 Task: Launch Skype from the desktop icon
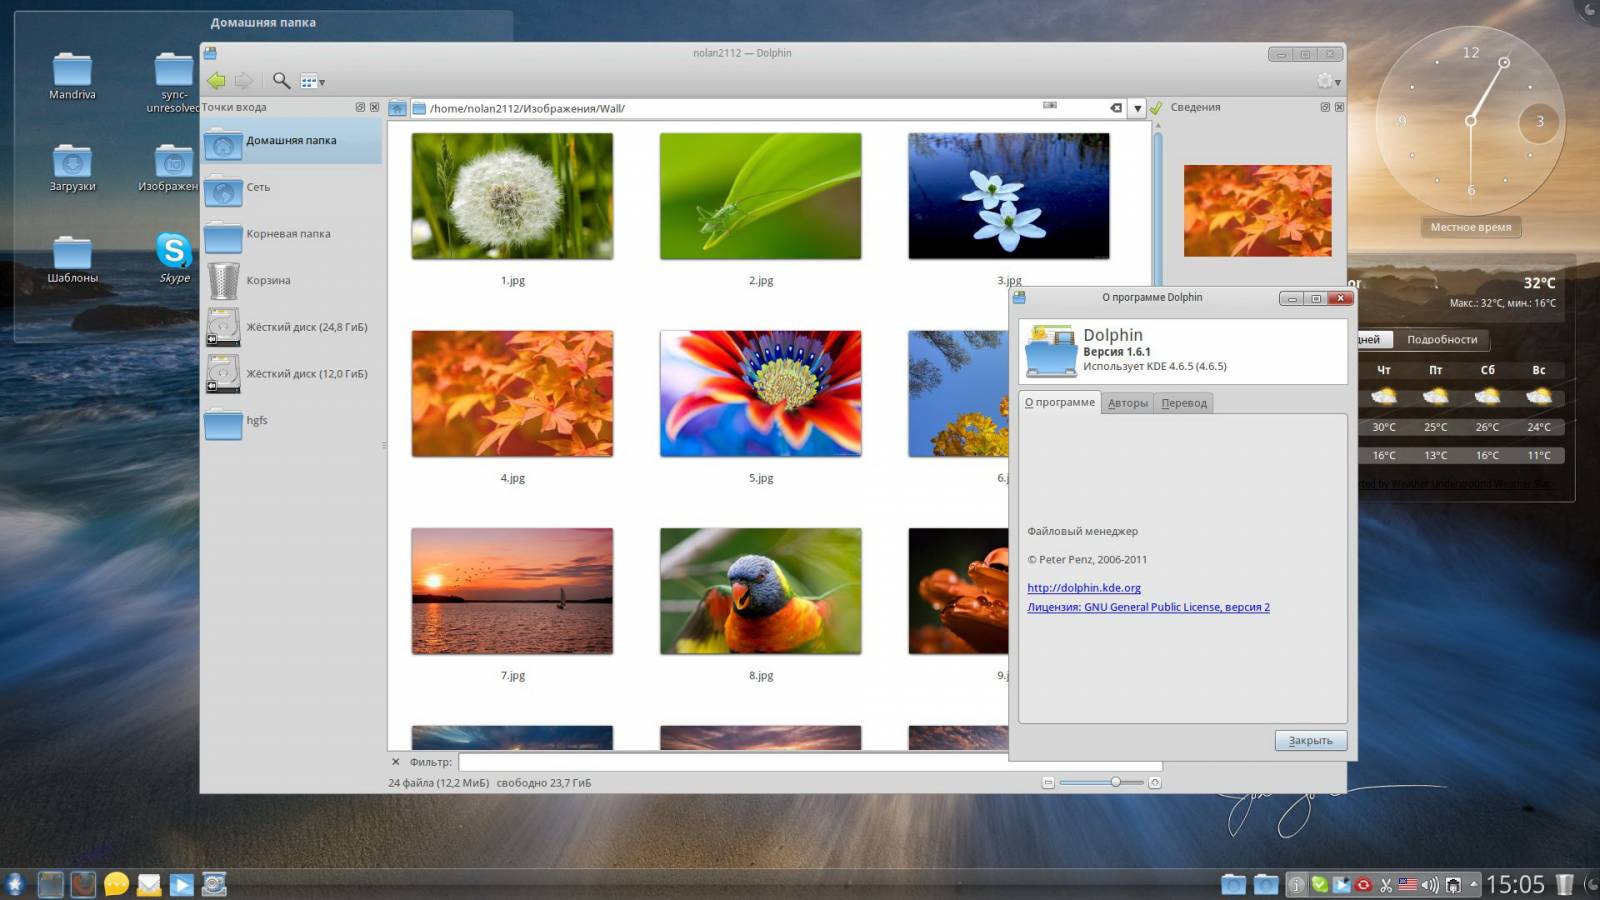pyautogui.click(x=174, y=259)
